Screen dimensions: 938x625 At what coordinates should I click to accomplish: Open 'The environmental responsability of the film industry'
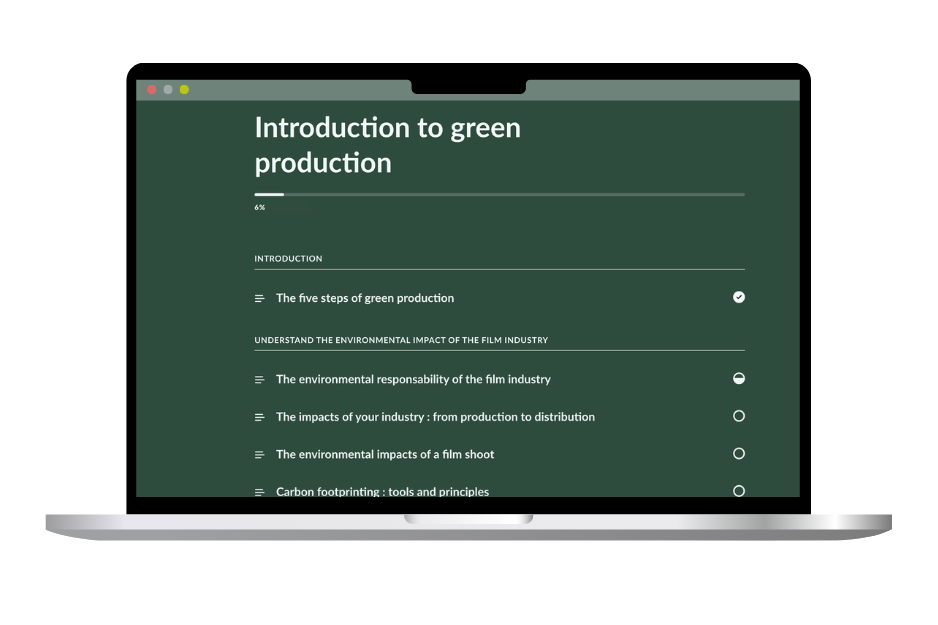coord(413,380)
